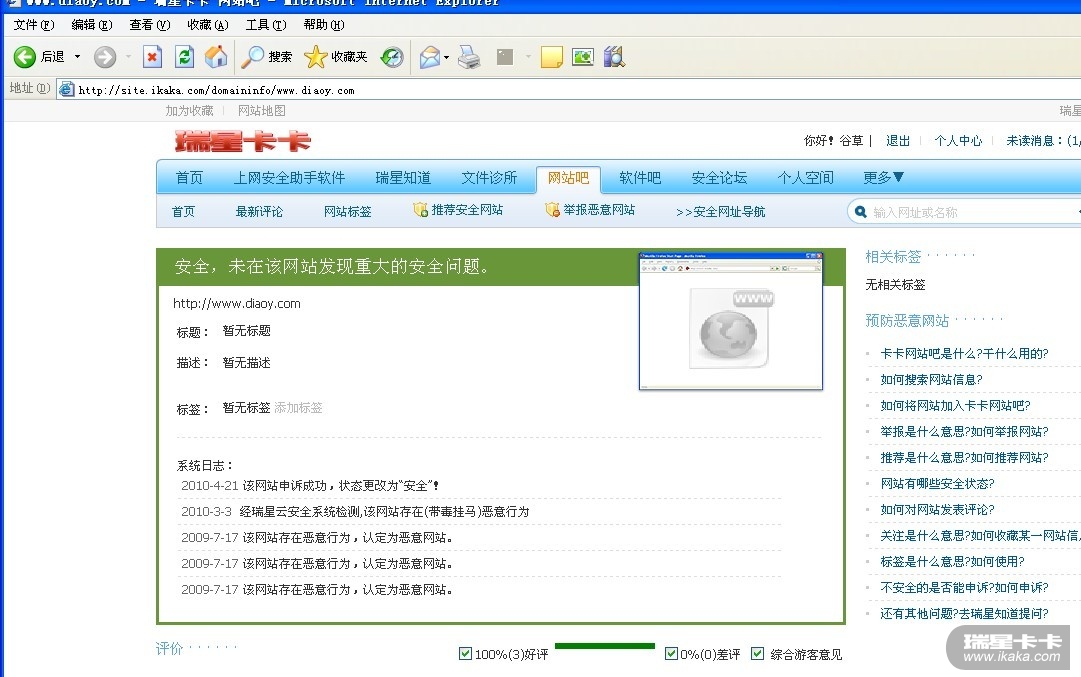The image size is (1081, 677).
Task: Open Back button history dropdown arrow
Action: 77,57
